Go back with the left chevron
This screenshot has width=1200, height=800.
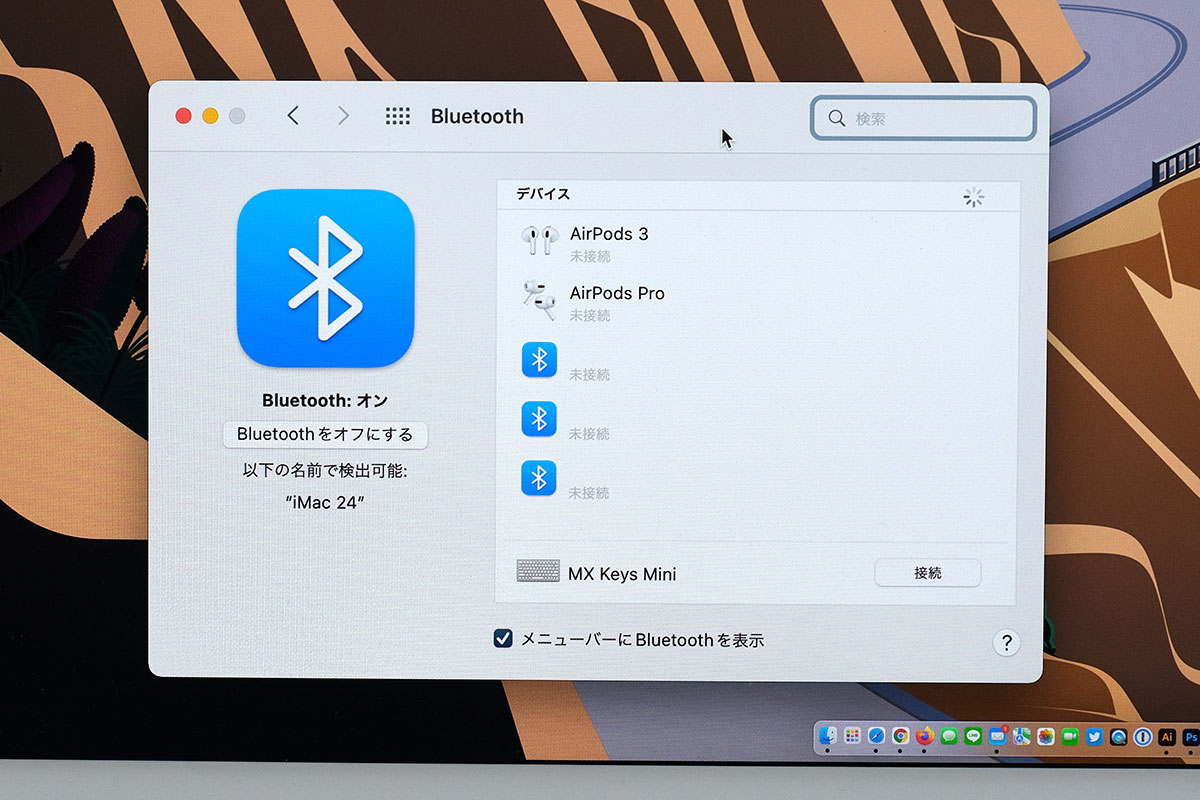pos(293,116)
